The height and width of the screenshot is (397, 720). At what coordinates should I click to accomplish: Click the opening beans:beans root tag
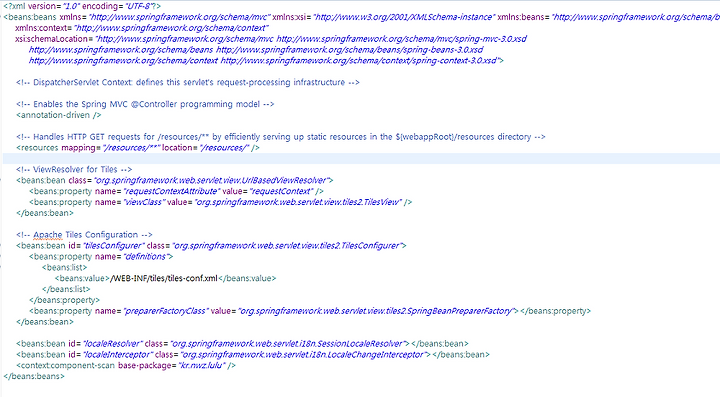point(30,17)
